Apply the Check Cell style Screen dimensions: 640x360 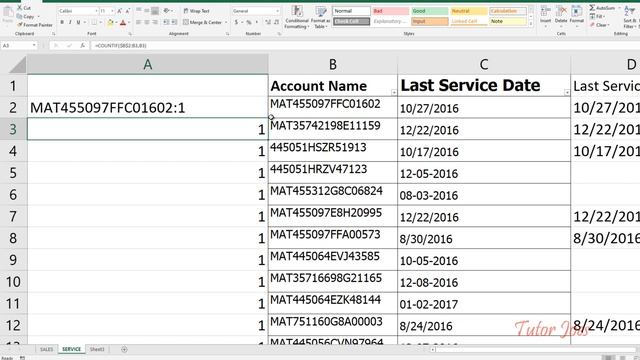pyautogui.click(x=351, y=21)
